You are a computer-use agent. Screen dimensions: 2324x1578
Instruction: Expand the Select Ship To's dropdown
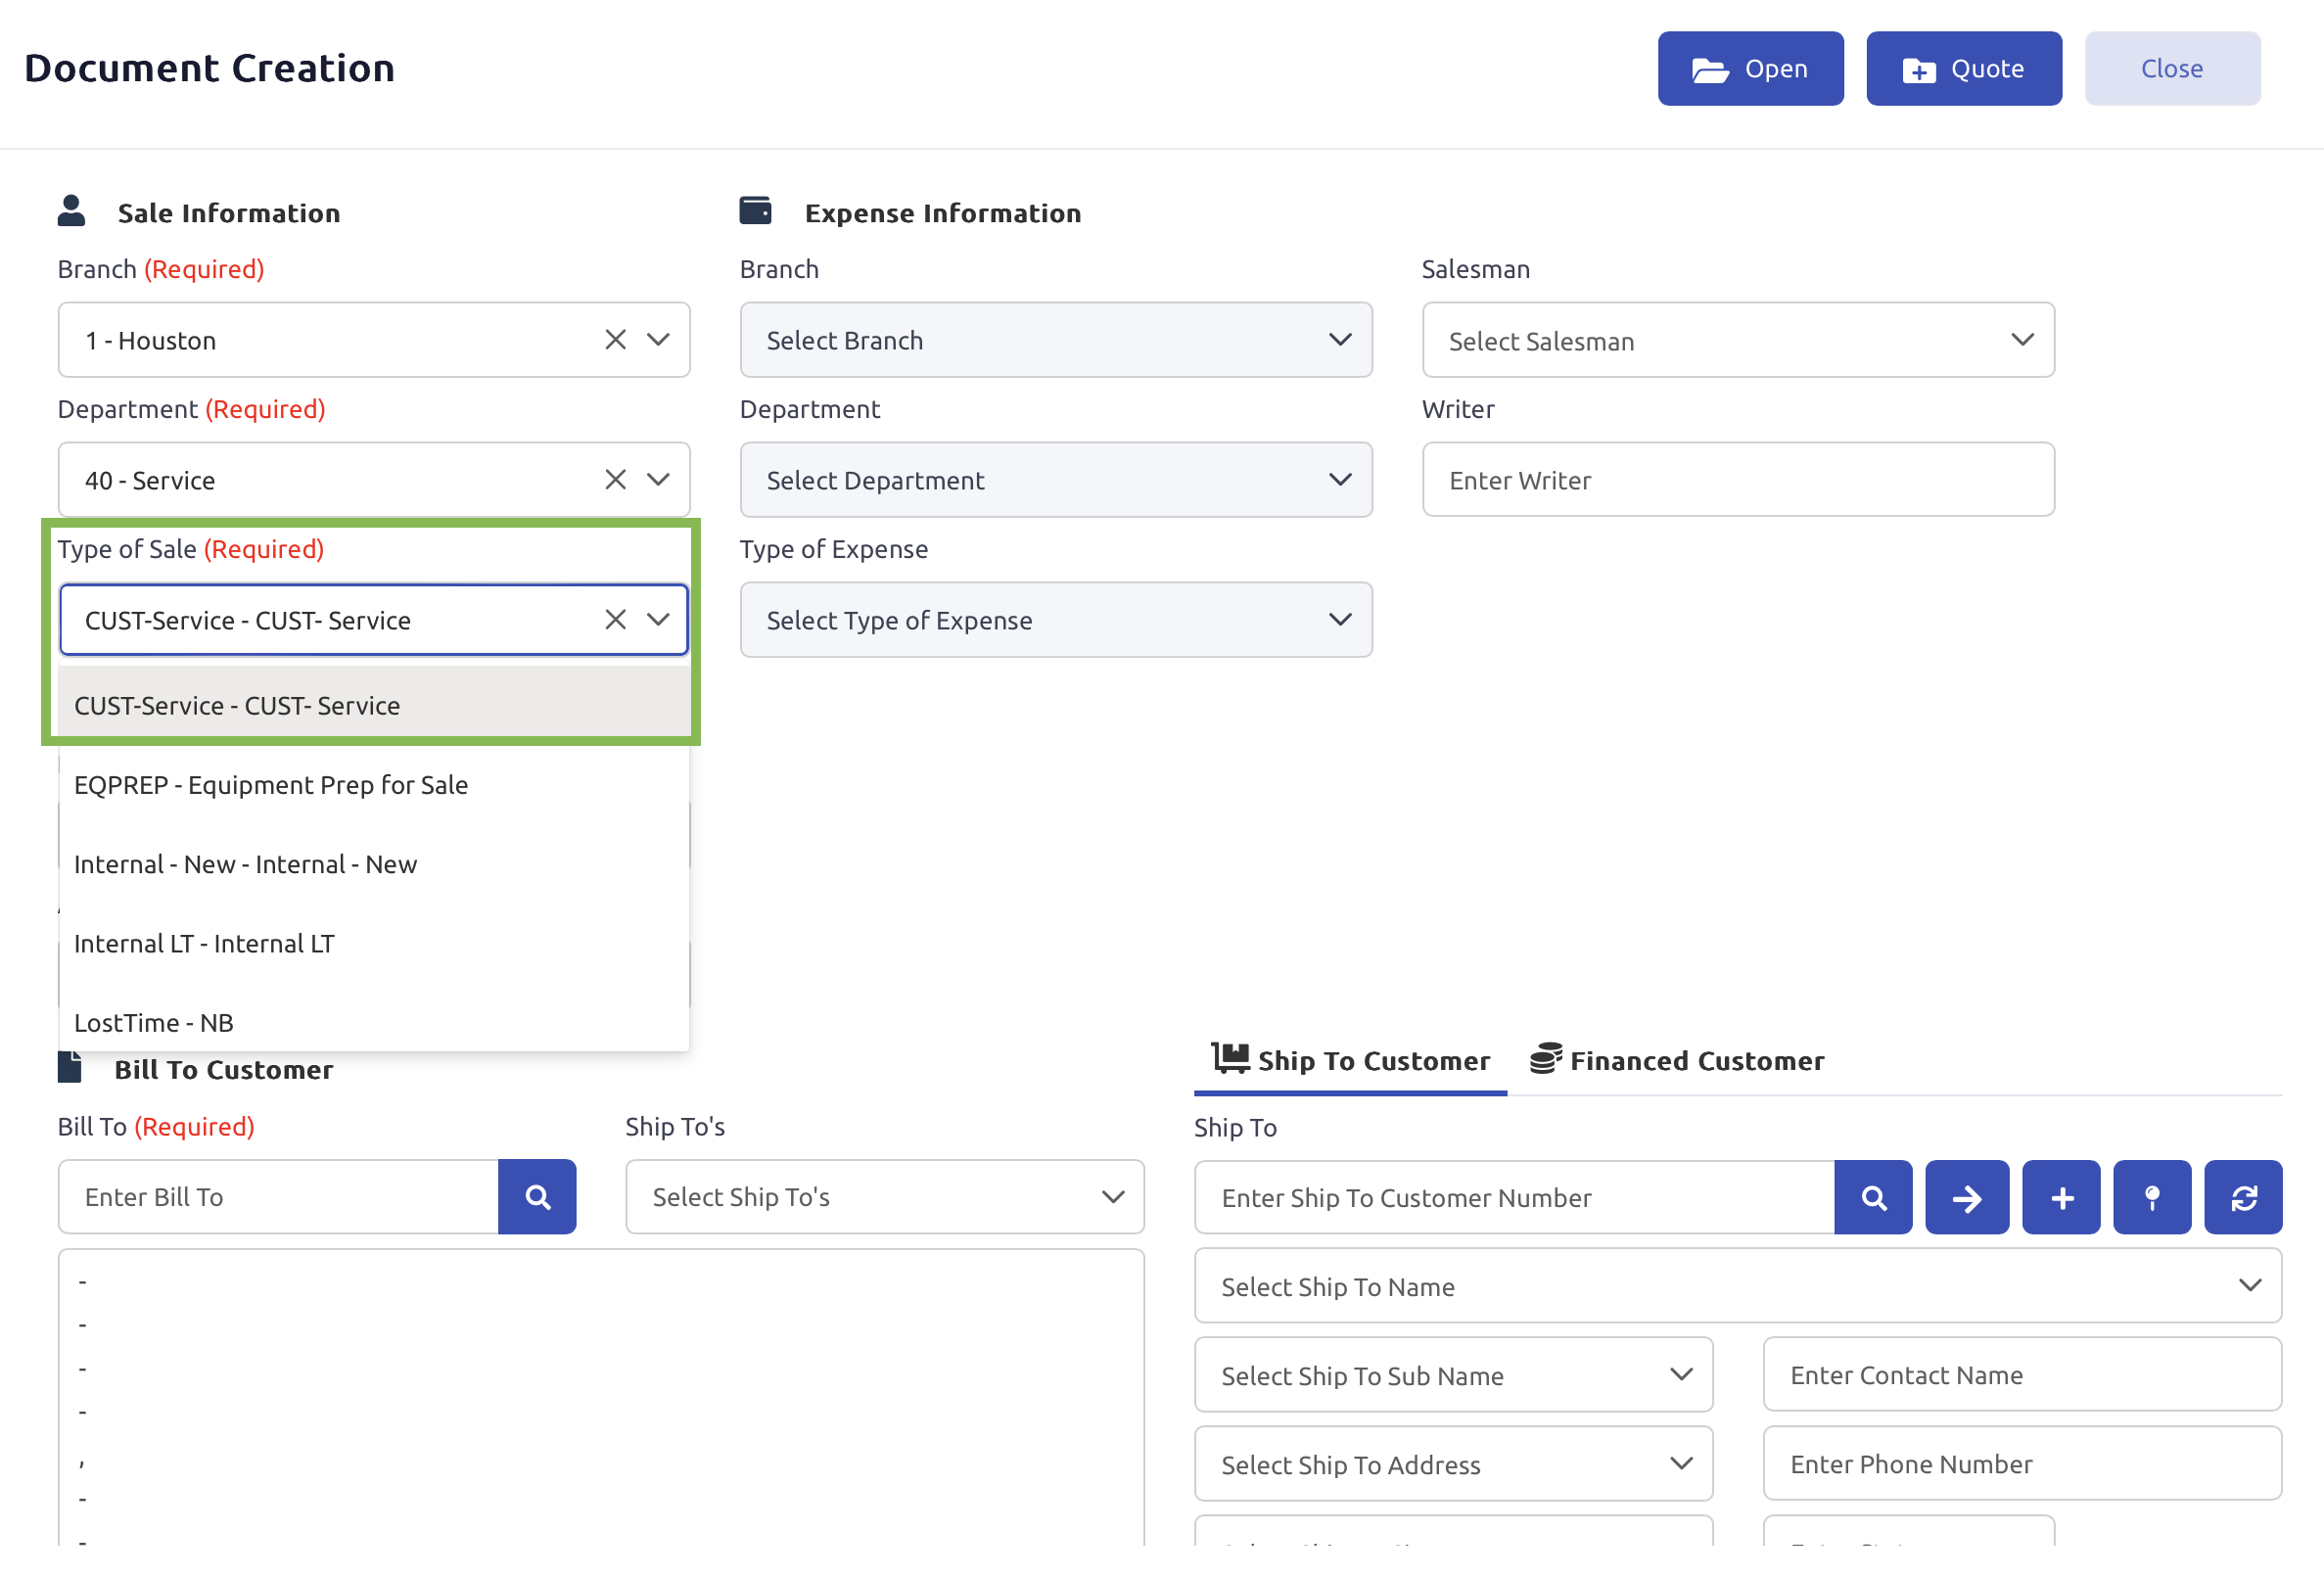tap(884, 1197)
